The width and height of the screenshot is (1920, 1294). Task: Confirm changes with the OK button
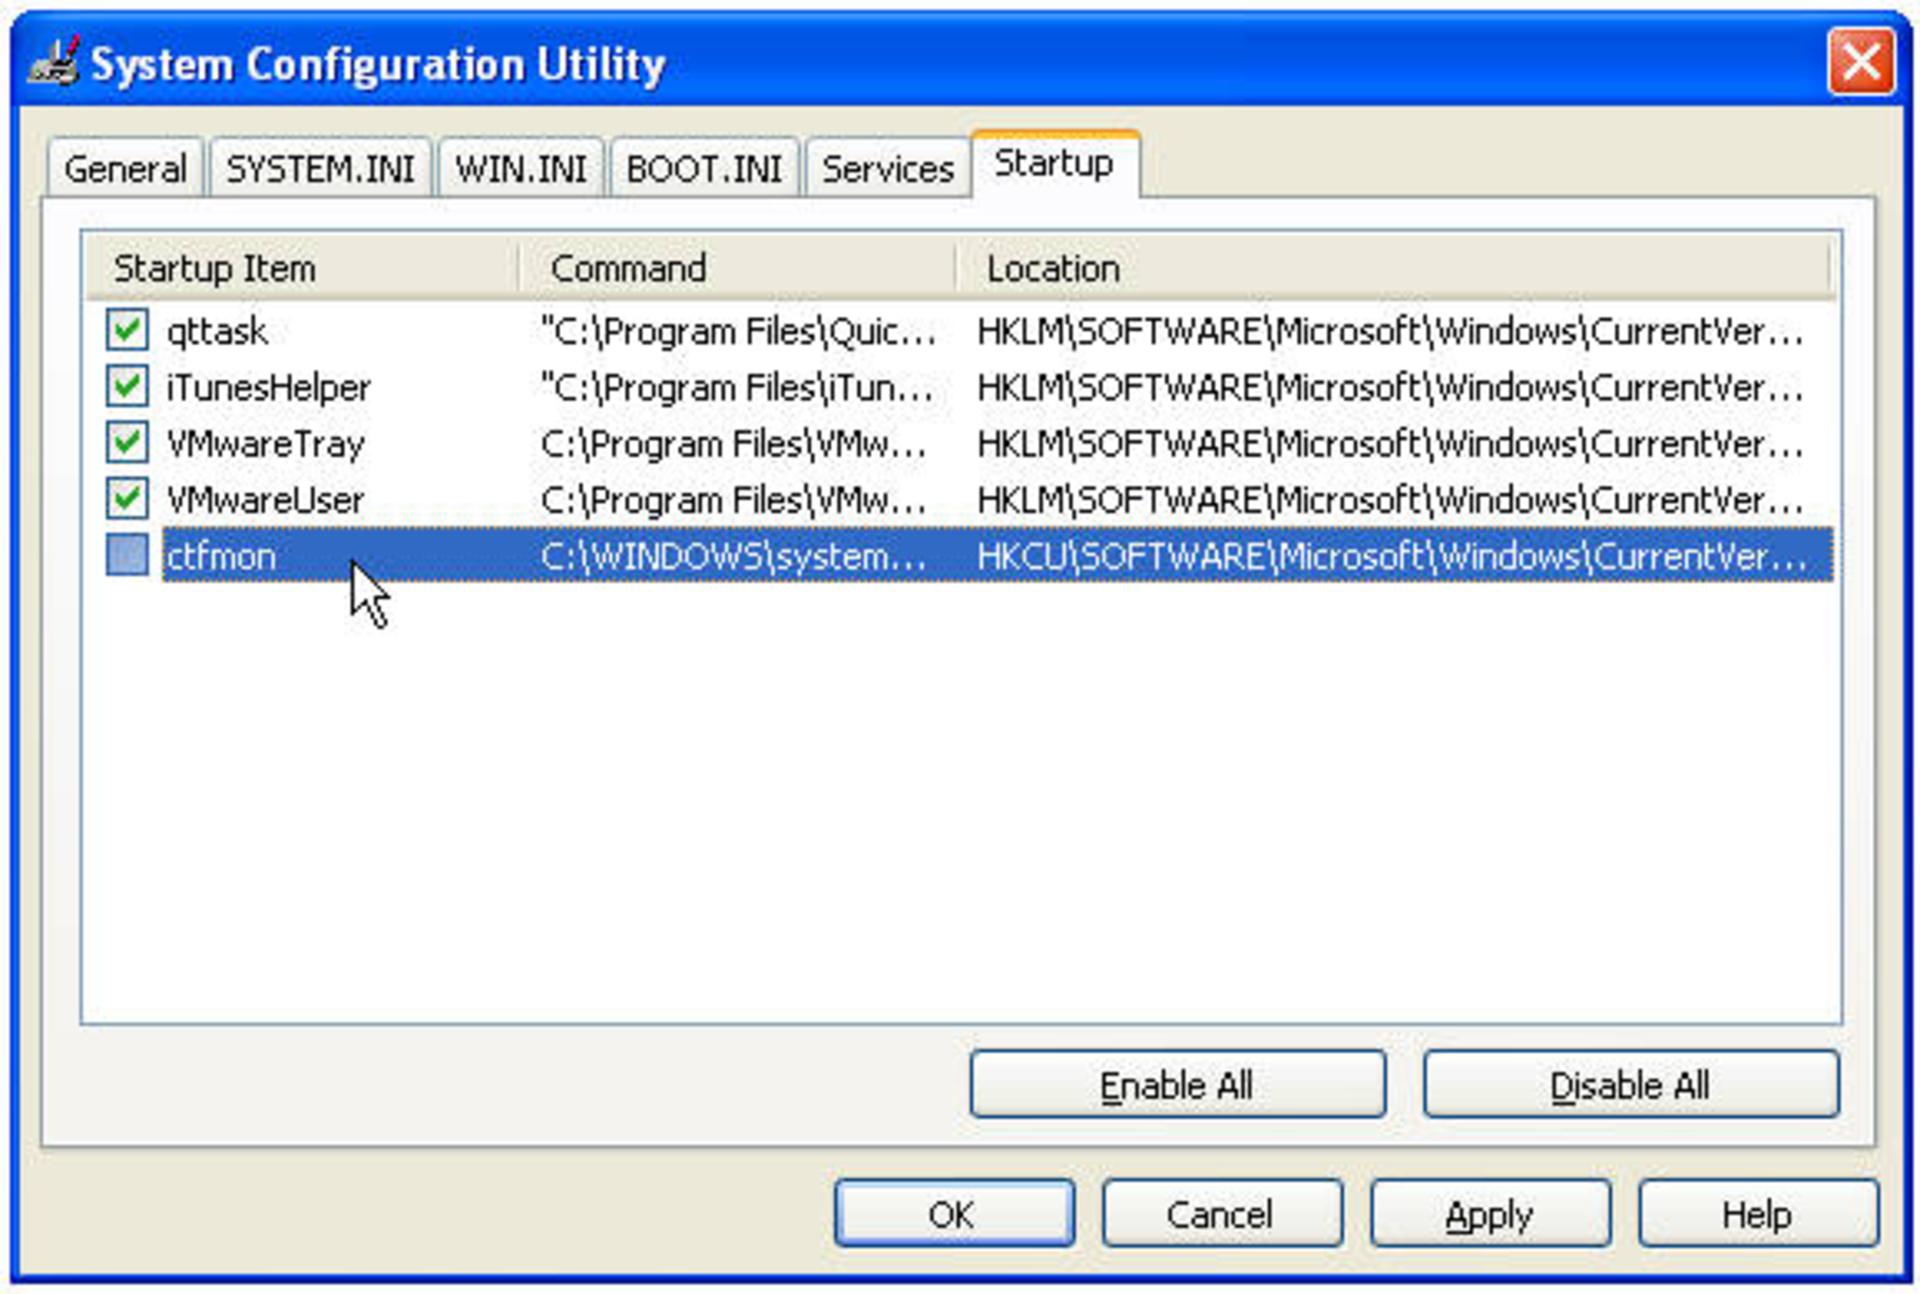(x=954, y=1213)
